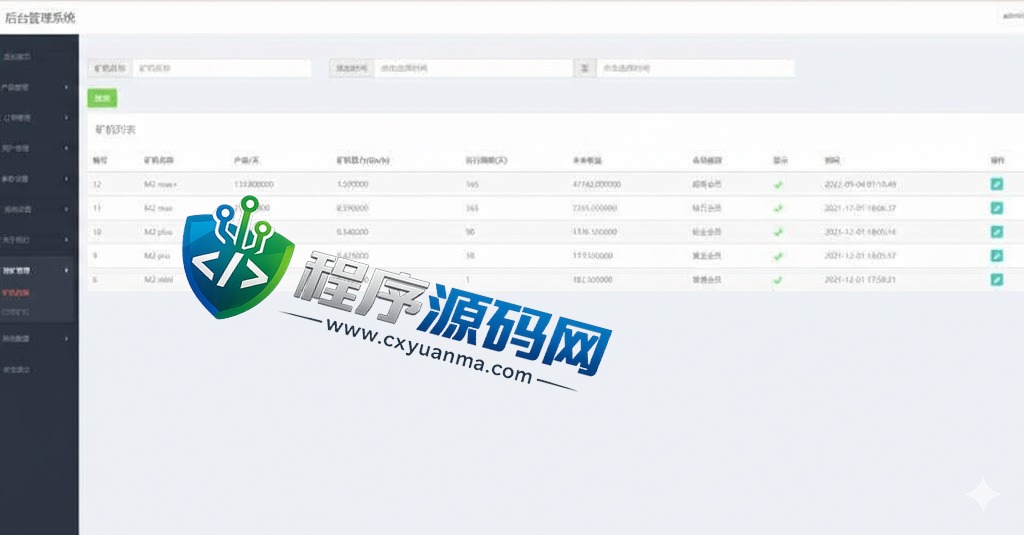
Task: Open the start time picker field
Action: click(473, 68)
